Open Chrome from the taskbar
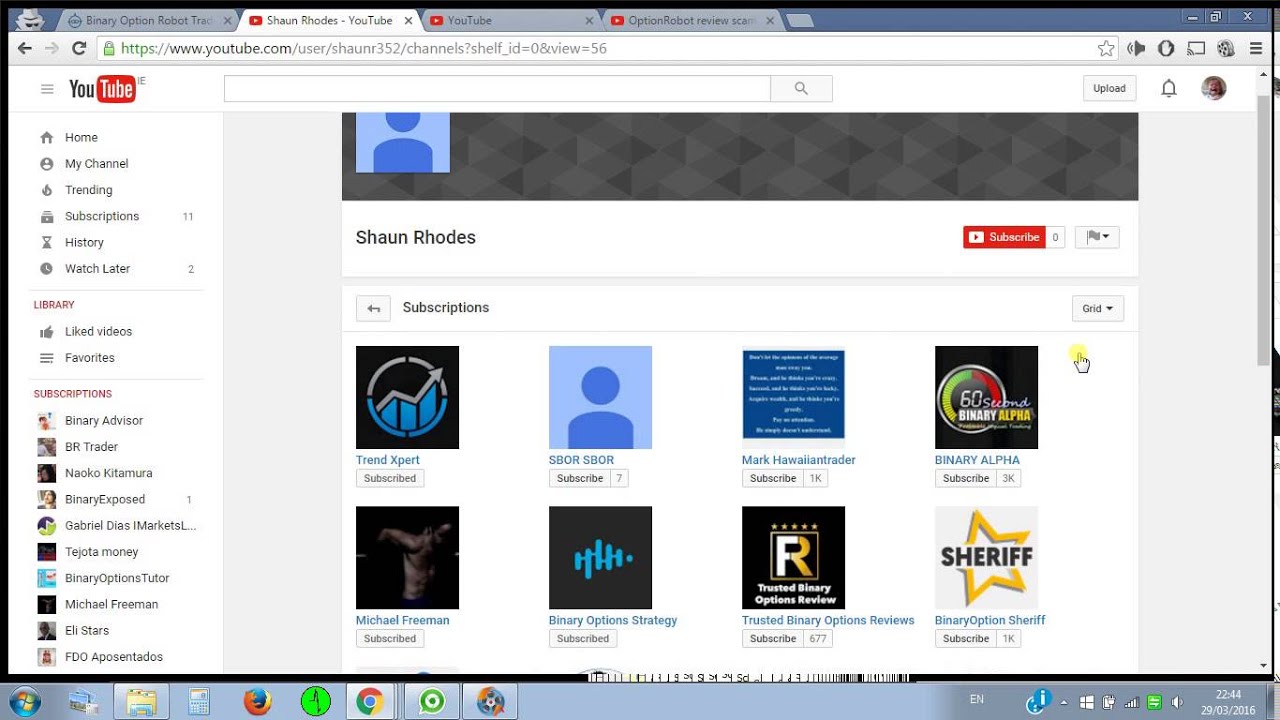1280x720 pixels. (x=369, y=701)
